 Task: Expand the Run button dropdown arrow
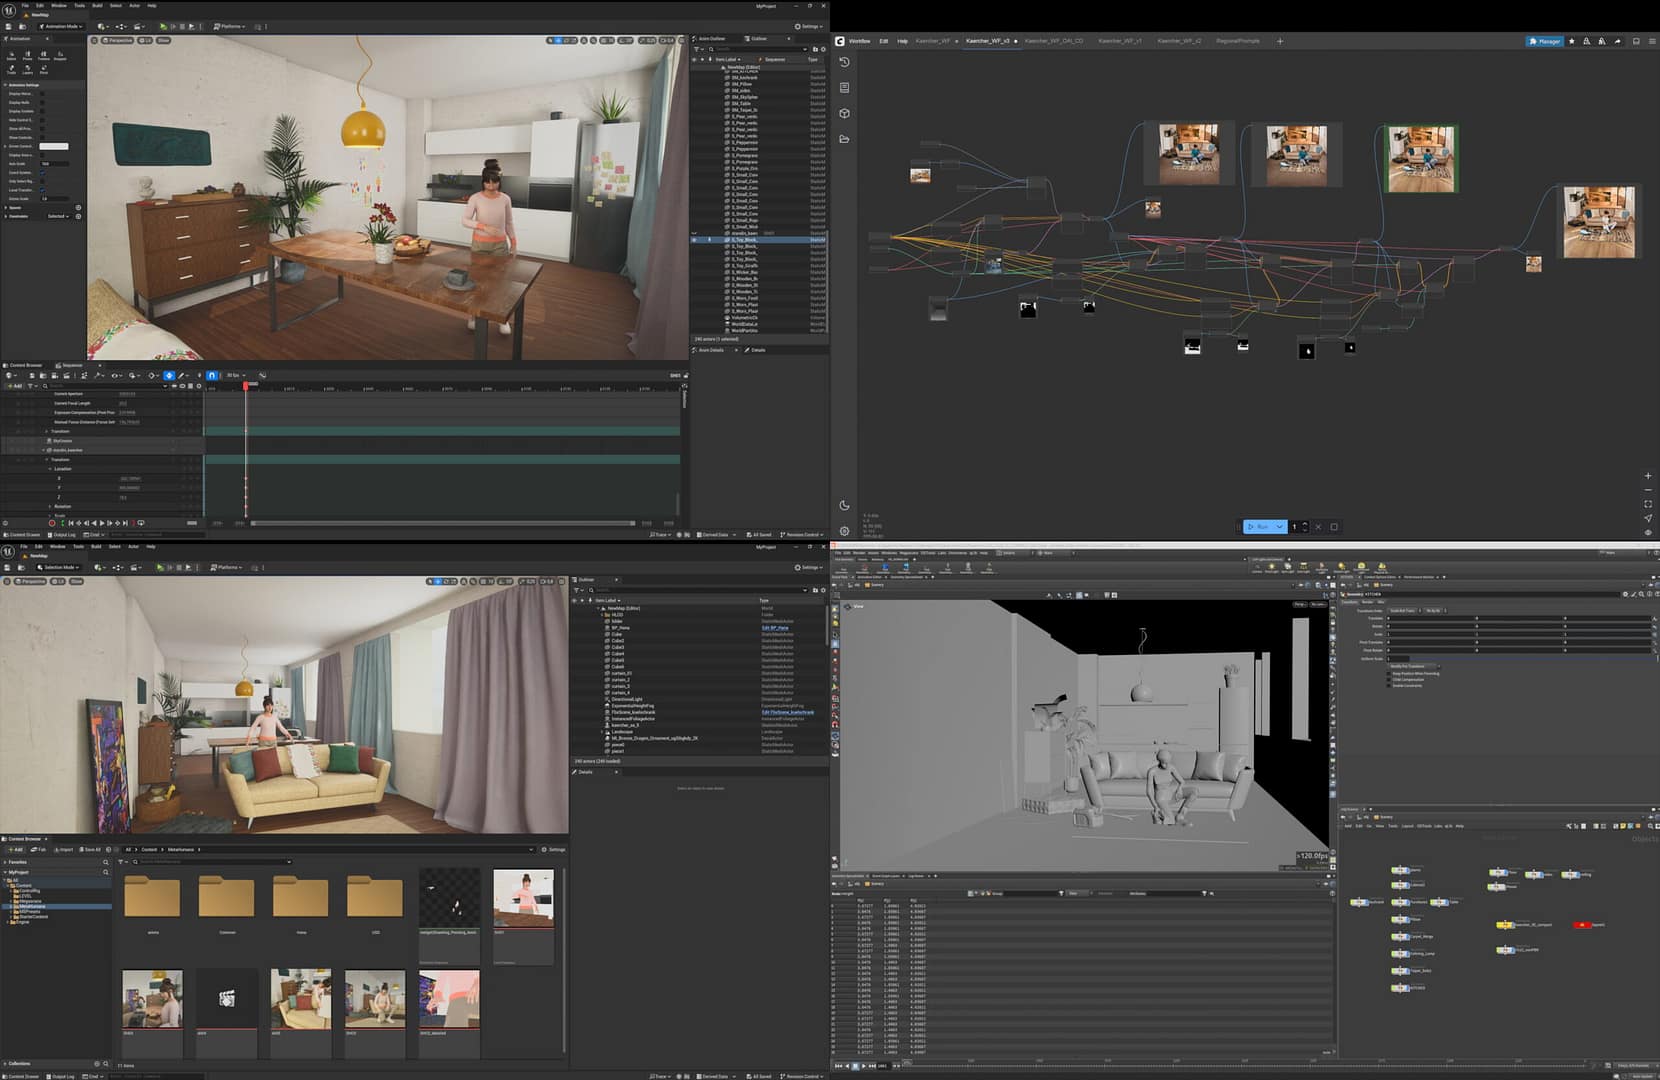tap(1279, 527)
